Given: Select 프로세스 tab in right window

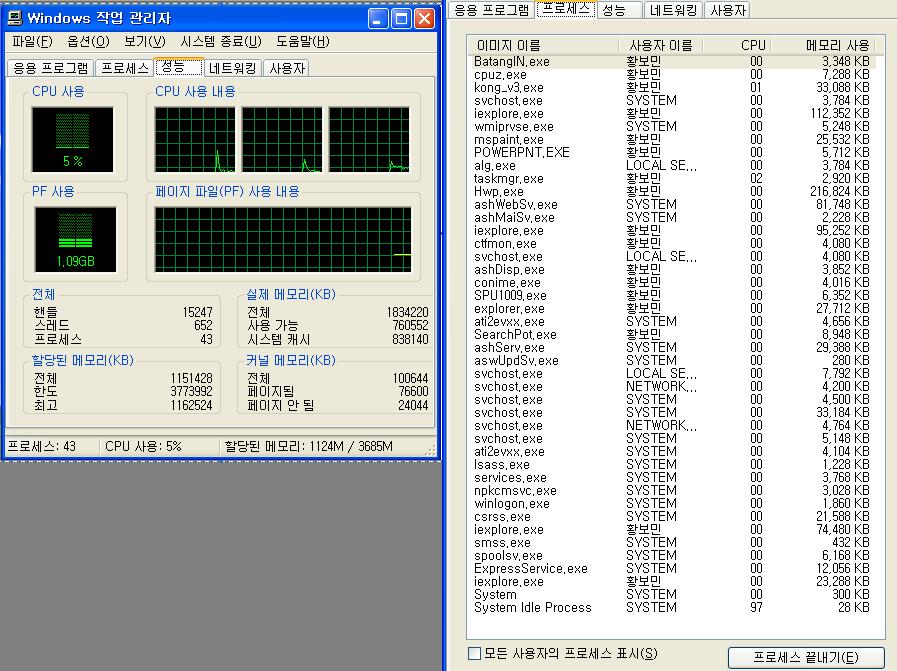Looking at the screenshot, I should click(565, 9).
